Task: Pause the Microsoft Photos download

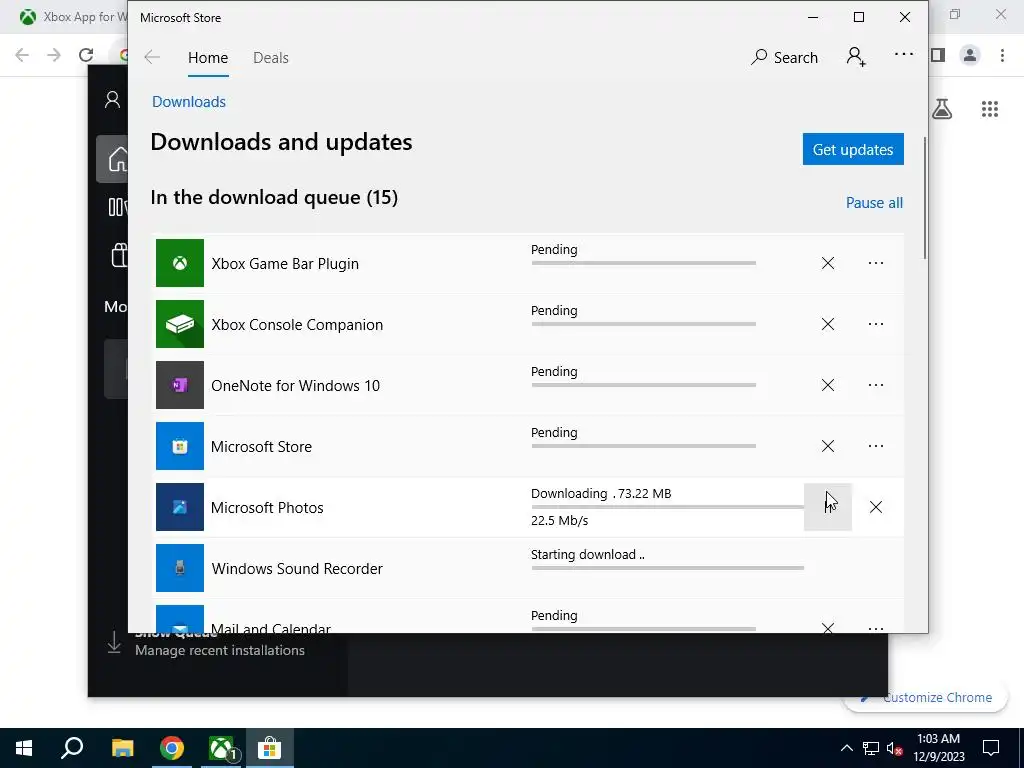Action: [x=827, y=507]
